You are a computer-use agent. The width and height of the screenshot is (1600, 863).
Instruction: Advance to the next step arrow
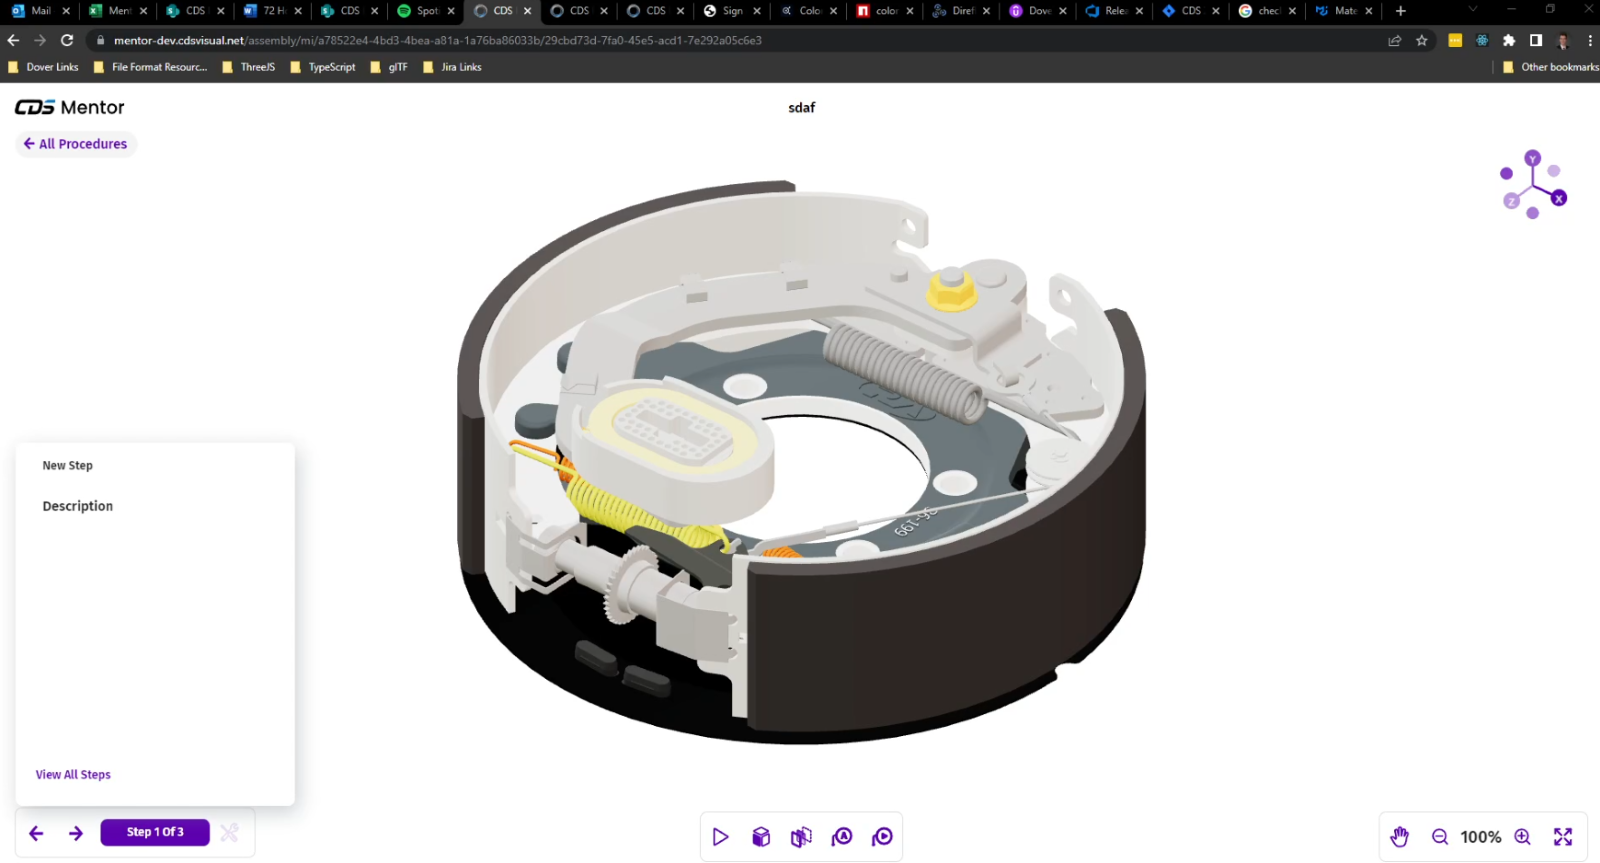click(x=76, y=833)
